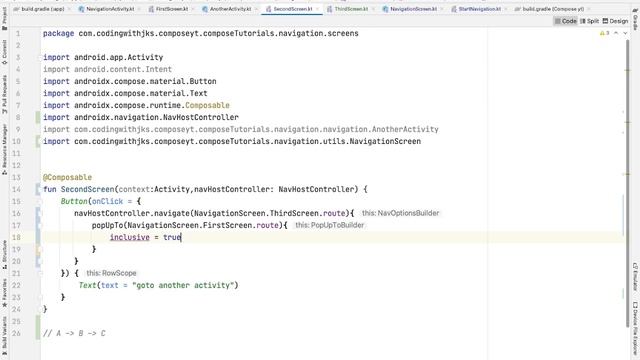Viewport: 640px width, 360px height.
Task: Go to previous highlighted problem arrow
Action: pyautogui.click(x=616, y=33)
